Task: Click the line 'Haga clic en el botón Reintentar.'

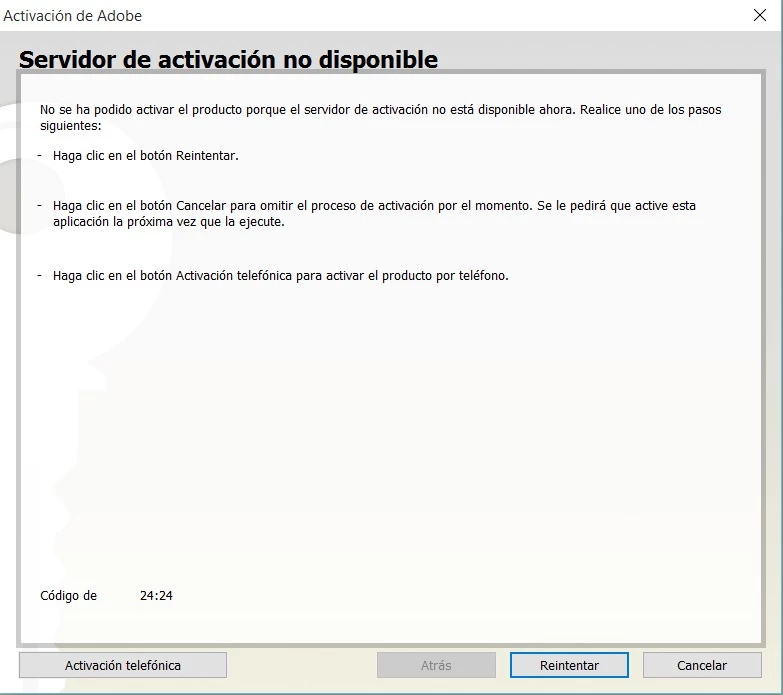Action: coord(146,156)
